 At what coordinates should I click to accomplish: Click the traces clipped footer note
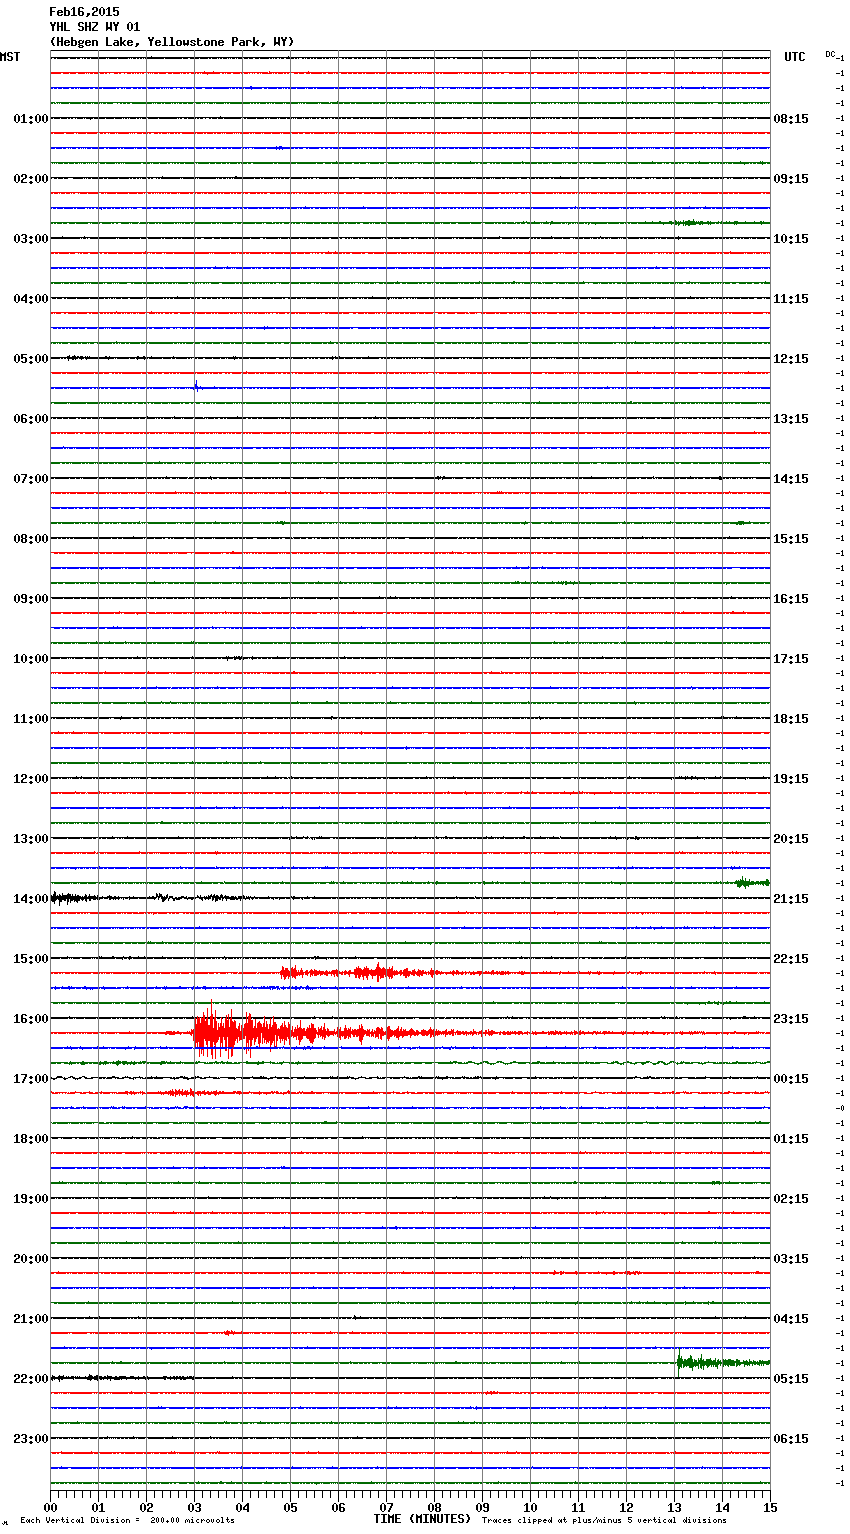[x=604, y=1521]
